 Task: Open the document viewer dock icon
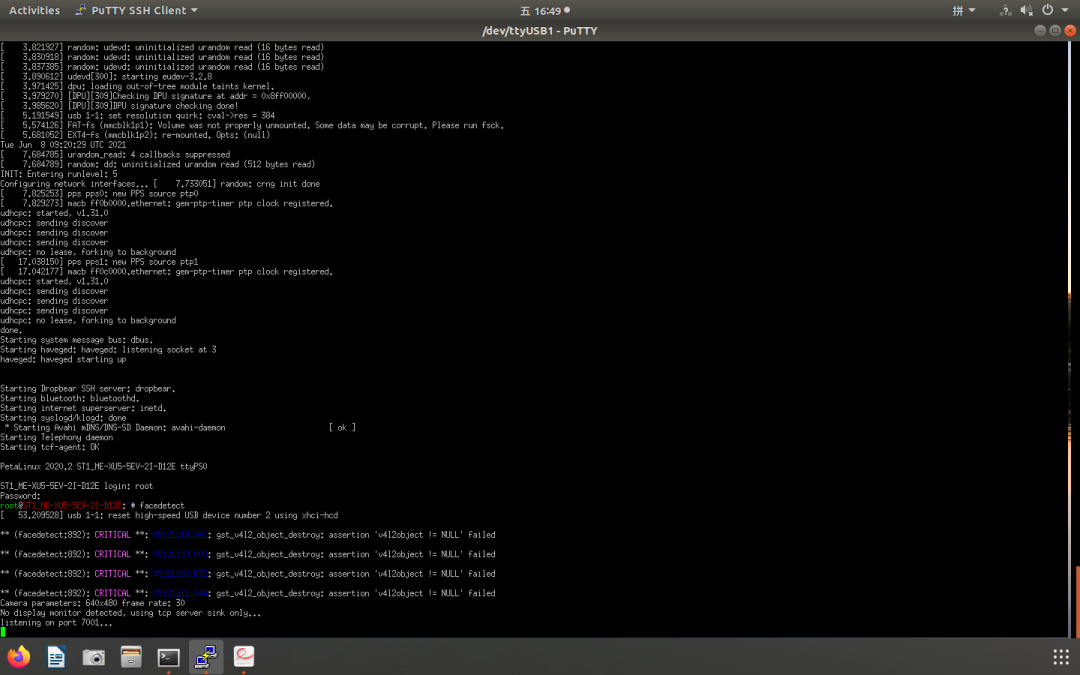244,656
